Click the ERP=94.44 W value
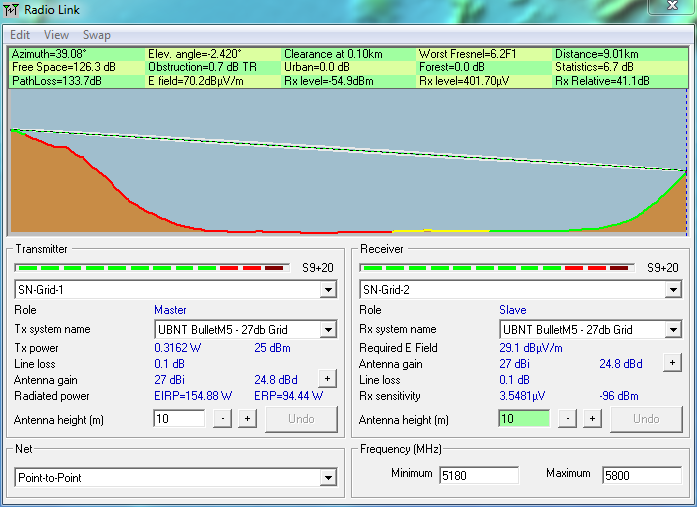This screenshot has height=507, width=697. pos(288,395)
